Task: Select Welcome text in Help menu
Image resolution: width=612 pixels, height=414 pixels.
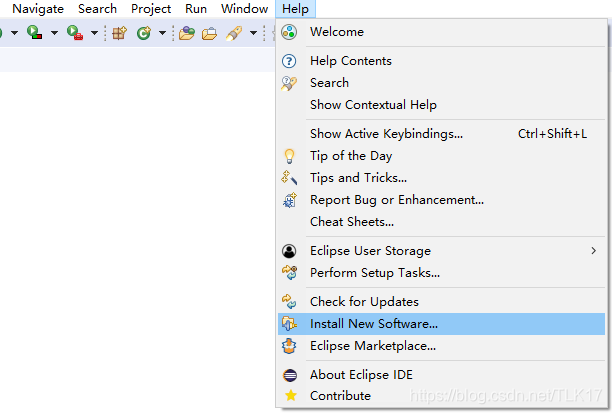Action: tap(337, 32)
